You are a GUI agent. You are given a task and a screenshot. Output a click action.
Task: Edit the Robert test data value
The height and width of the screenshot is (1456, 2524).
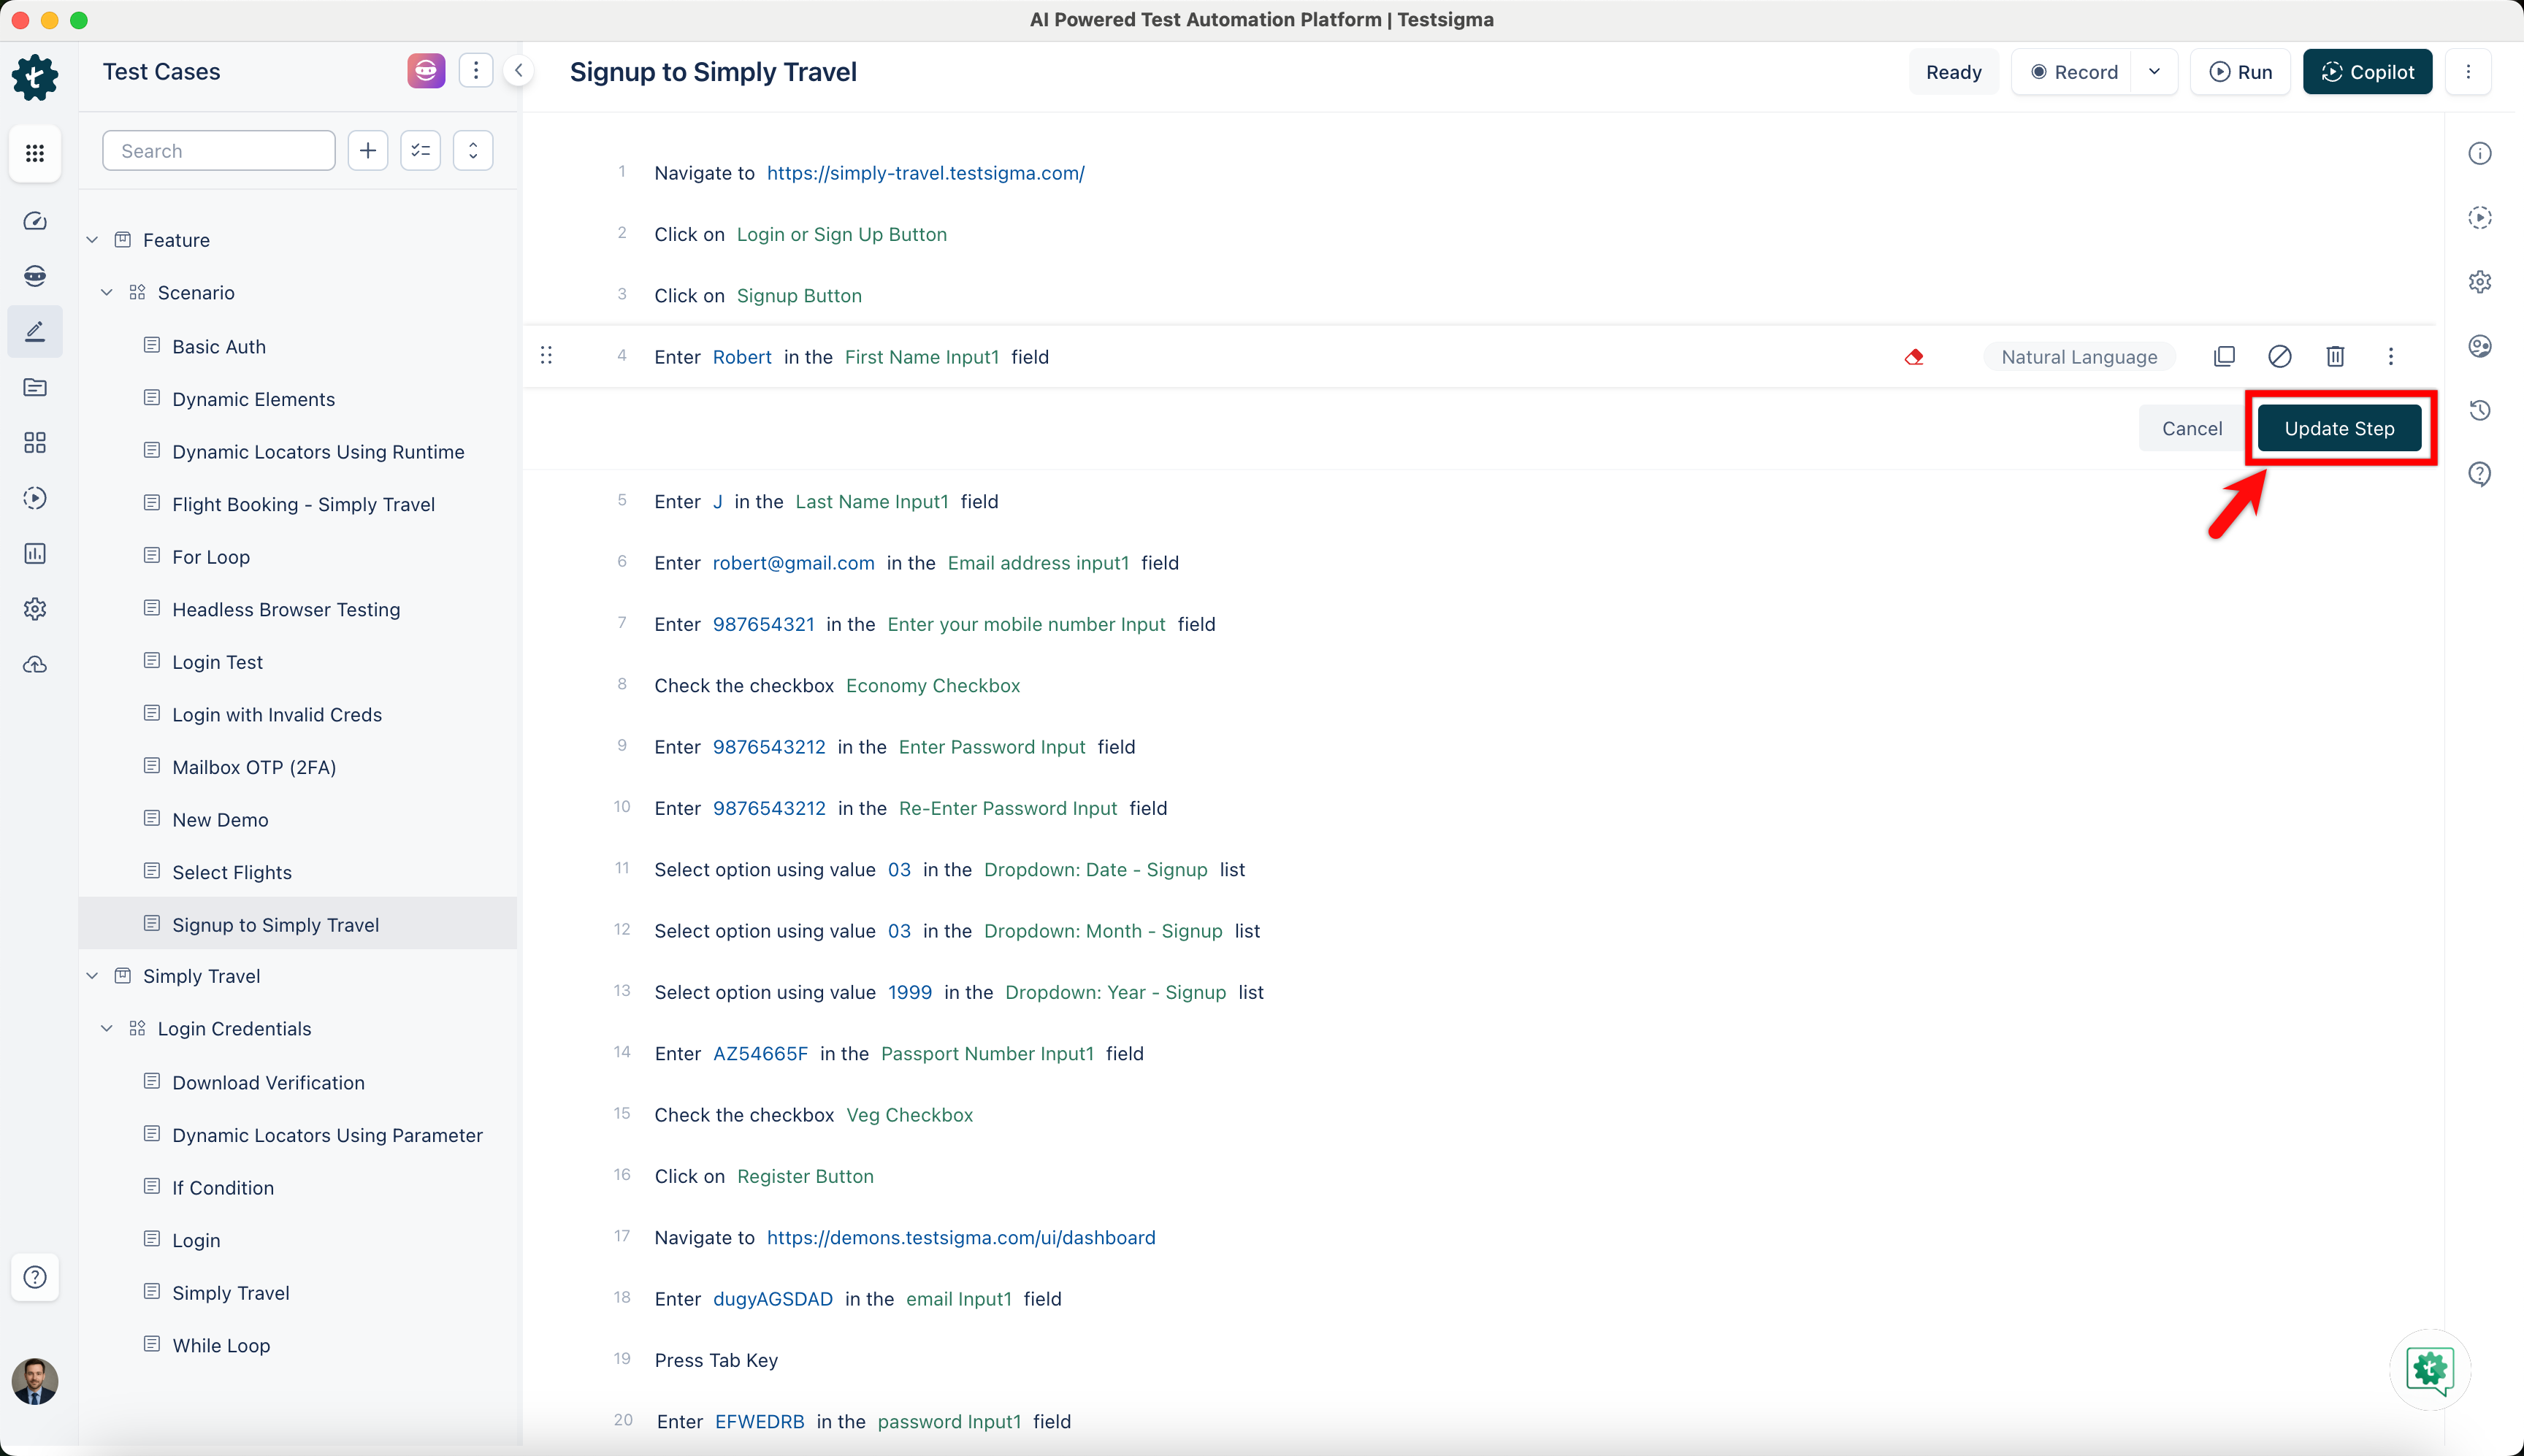[742, 357]
